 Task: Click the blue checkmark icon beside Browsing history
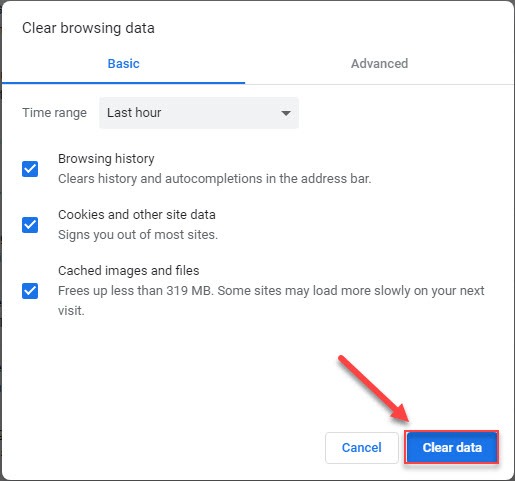coord(30,169)
